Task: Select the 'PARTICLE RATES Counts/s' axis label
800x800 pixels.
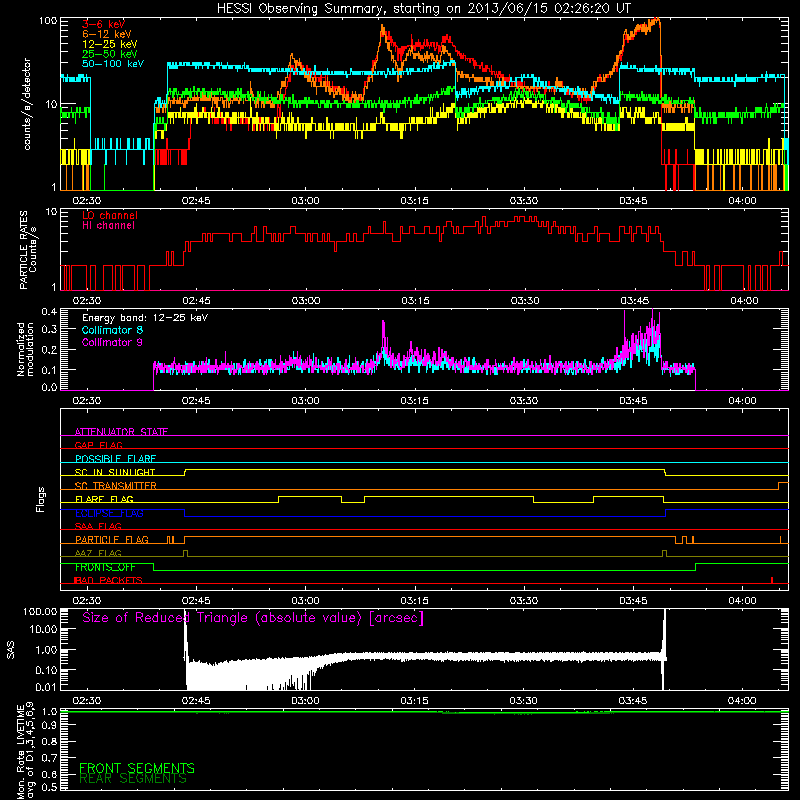Action: (28, 249)
